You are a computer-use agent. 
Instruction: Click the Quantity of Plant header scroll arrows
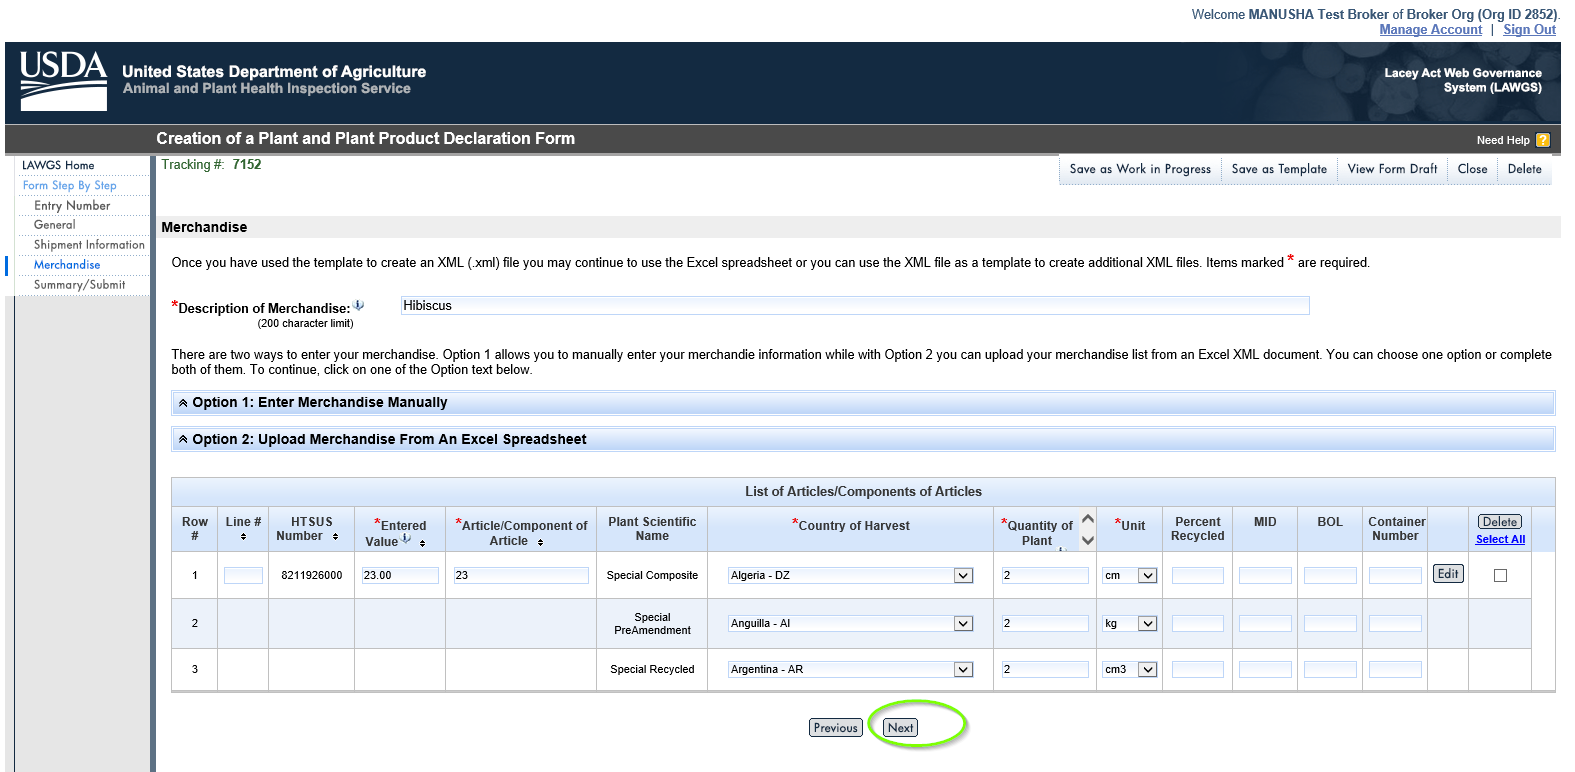(x=1088, y=529)
